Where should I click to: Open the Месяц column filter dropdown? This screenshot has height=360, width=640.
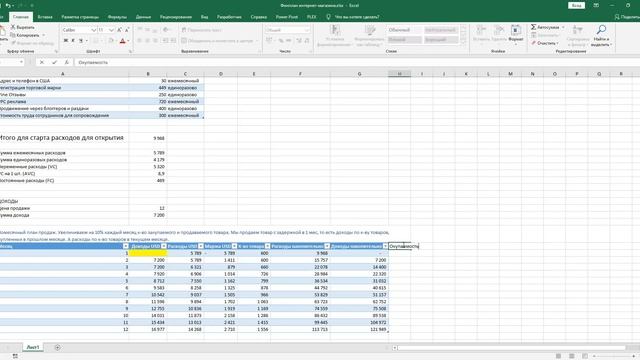(x=126, y=246)
